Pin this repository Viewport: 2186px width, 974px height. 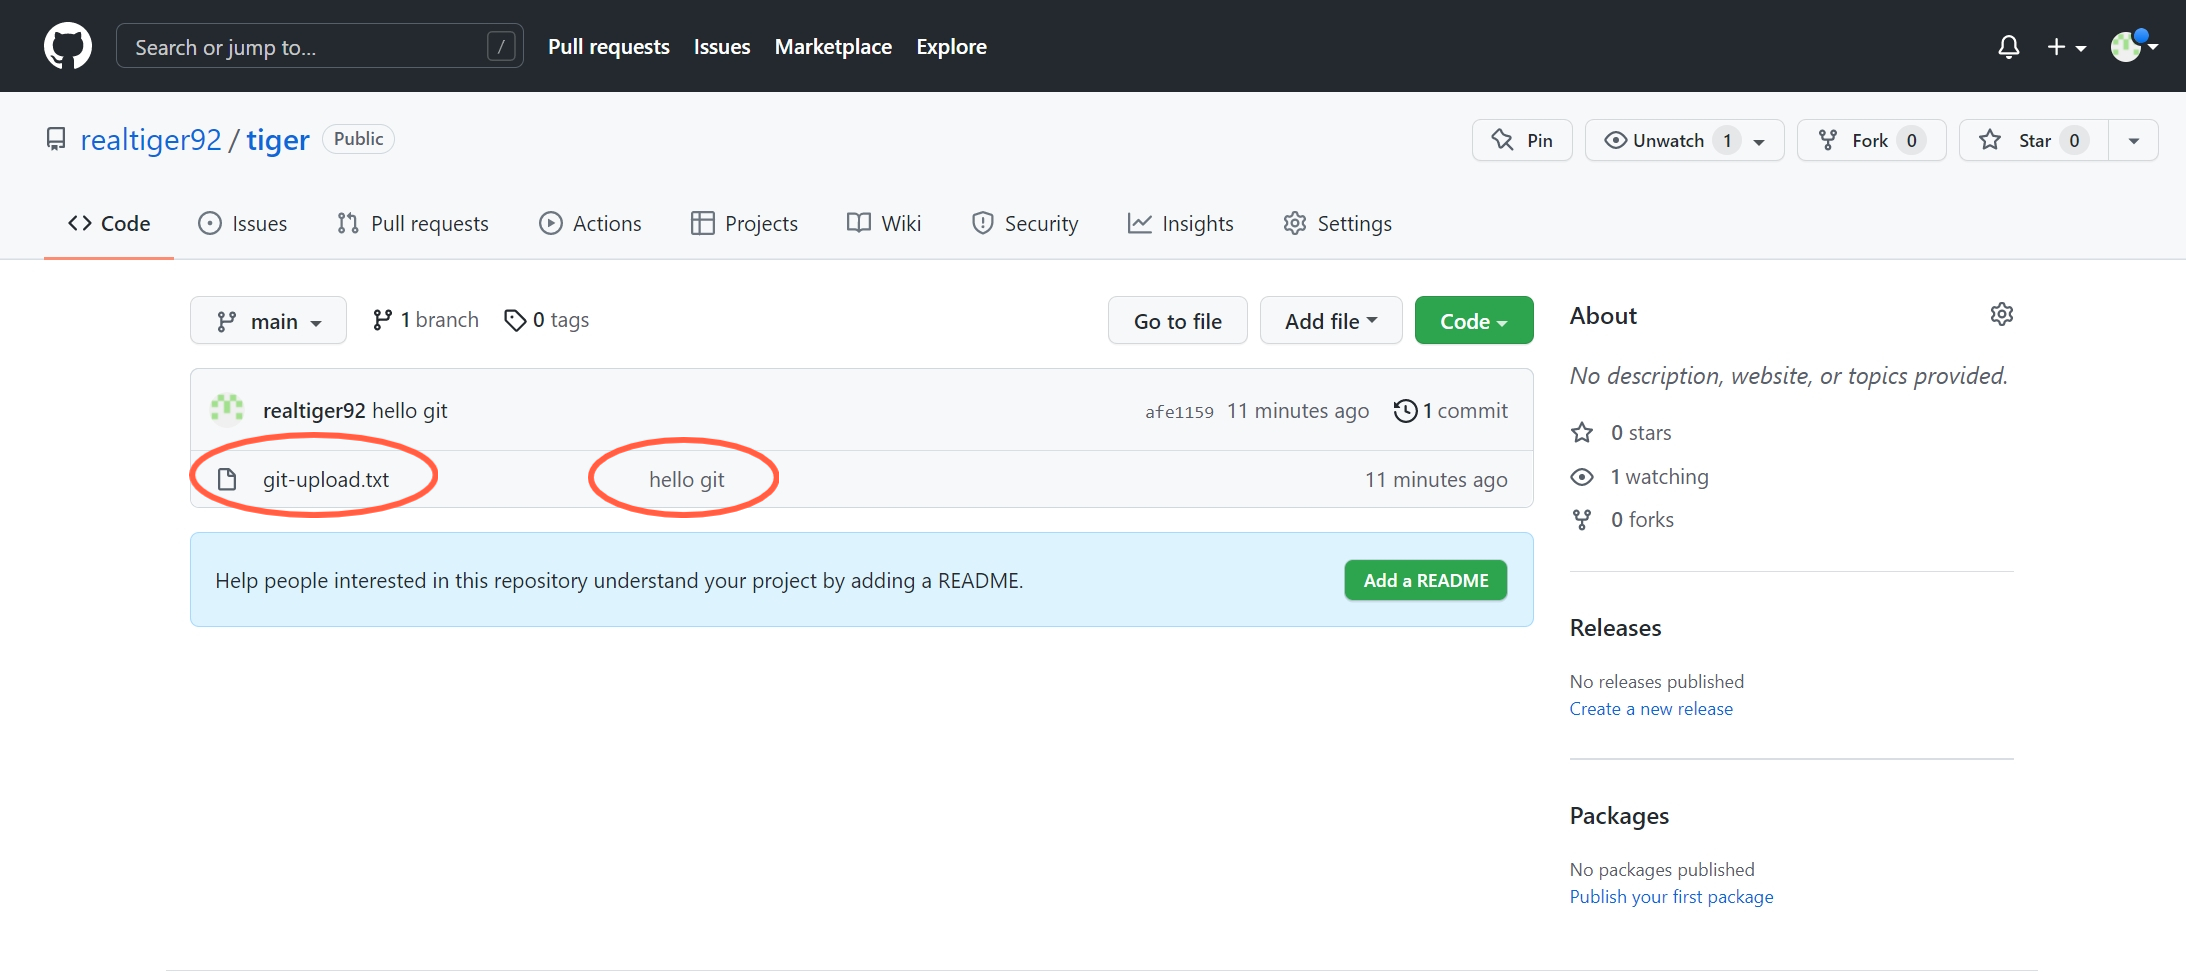(x=1522, y=140)
